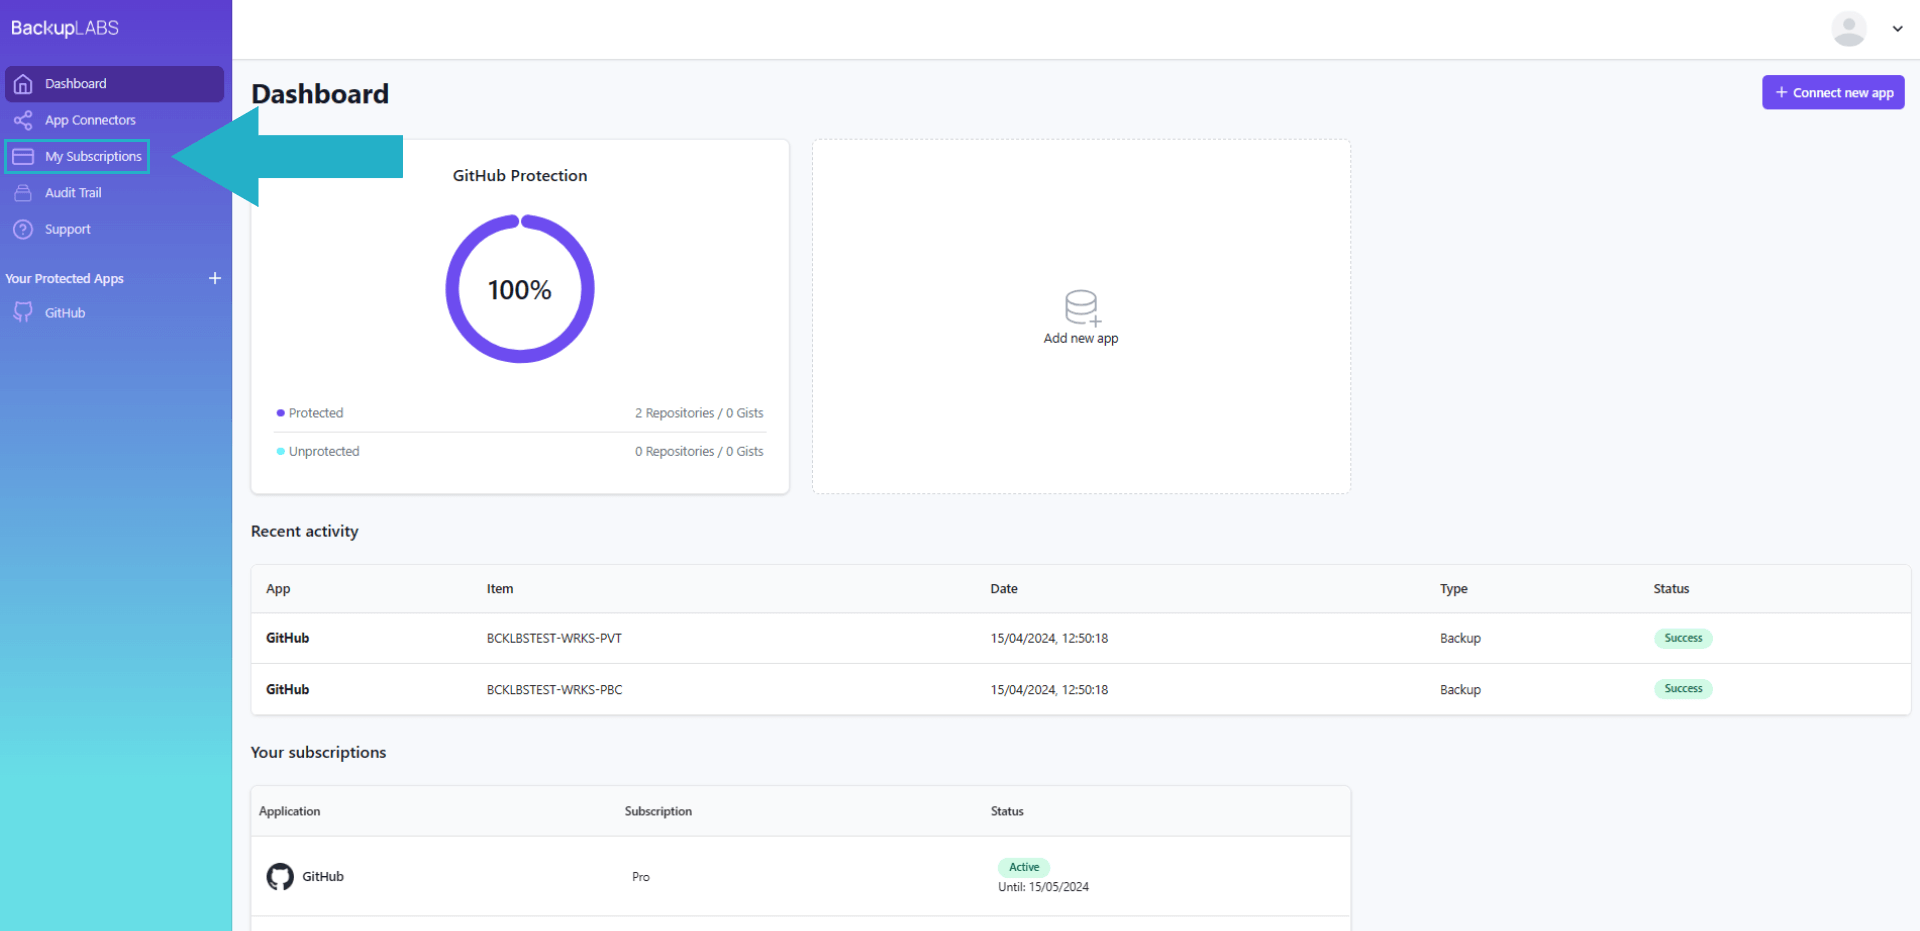Image resolution: width=1920 pixels, height=931 pixels.
Task: Click the Active status badge for GitHub
Action: click(x=1023, y=867)
